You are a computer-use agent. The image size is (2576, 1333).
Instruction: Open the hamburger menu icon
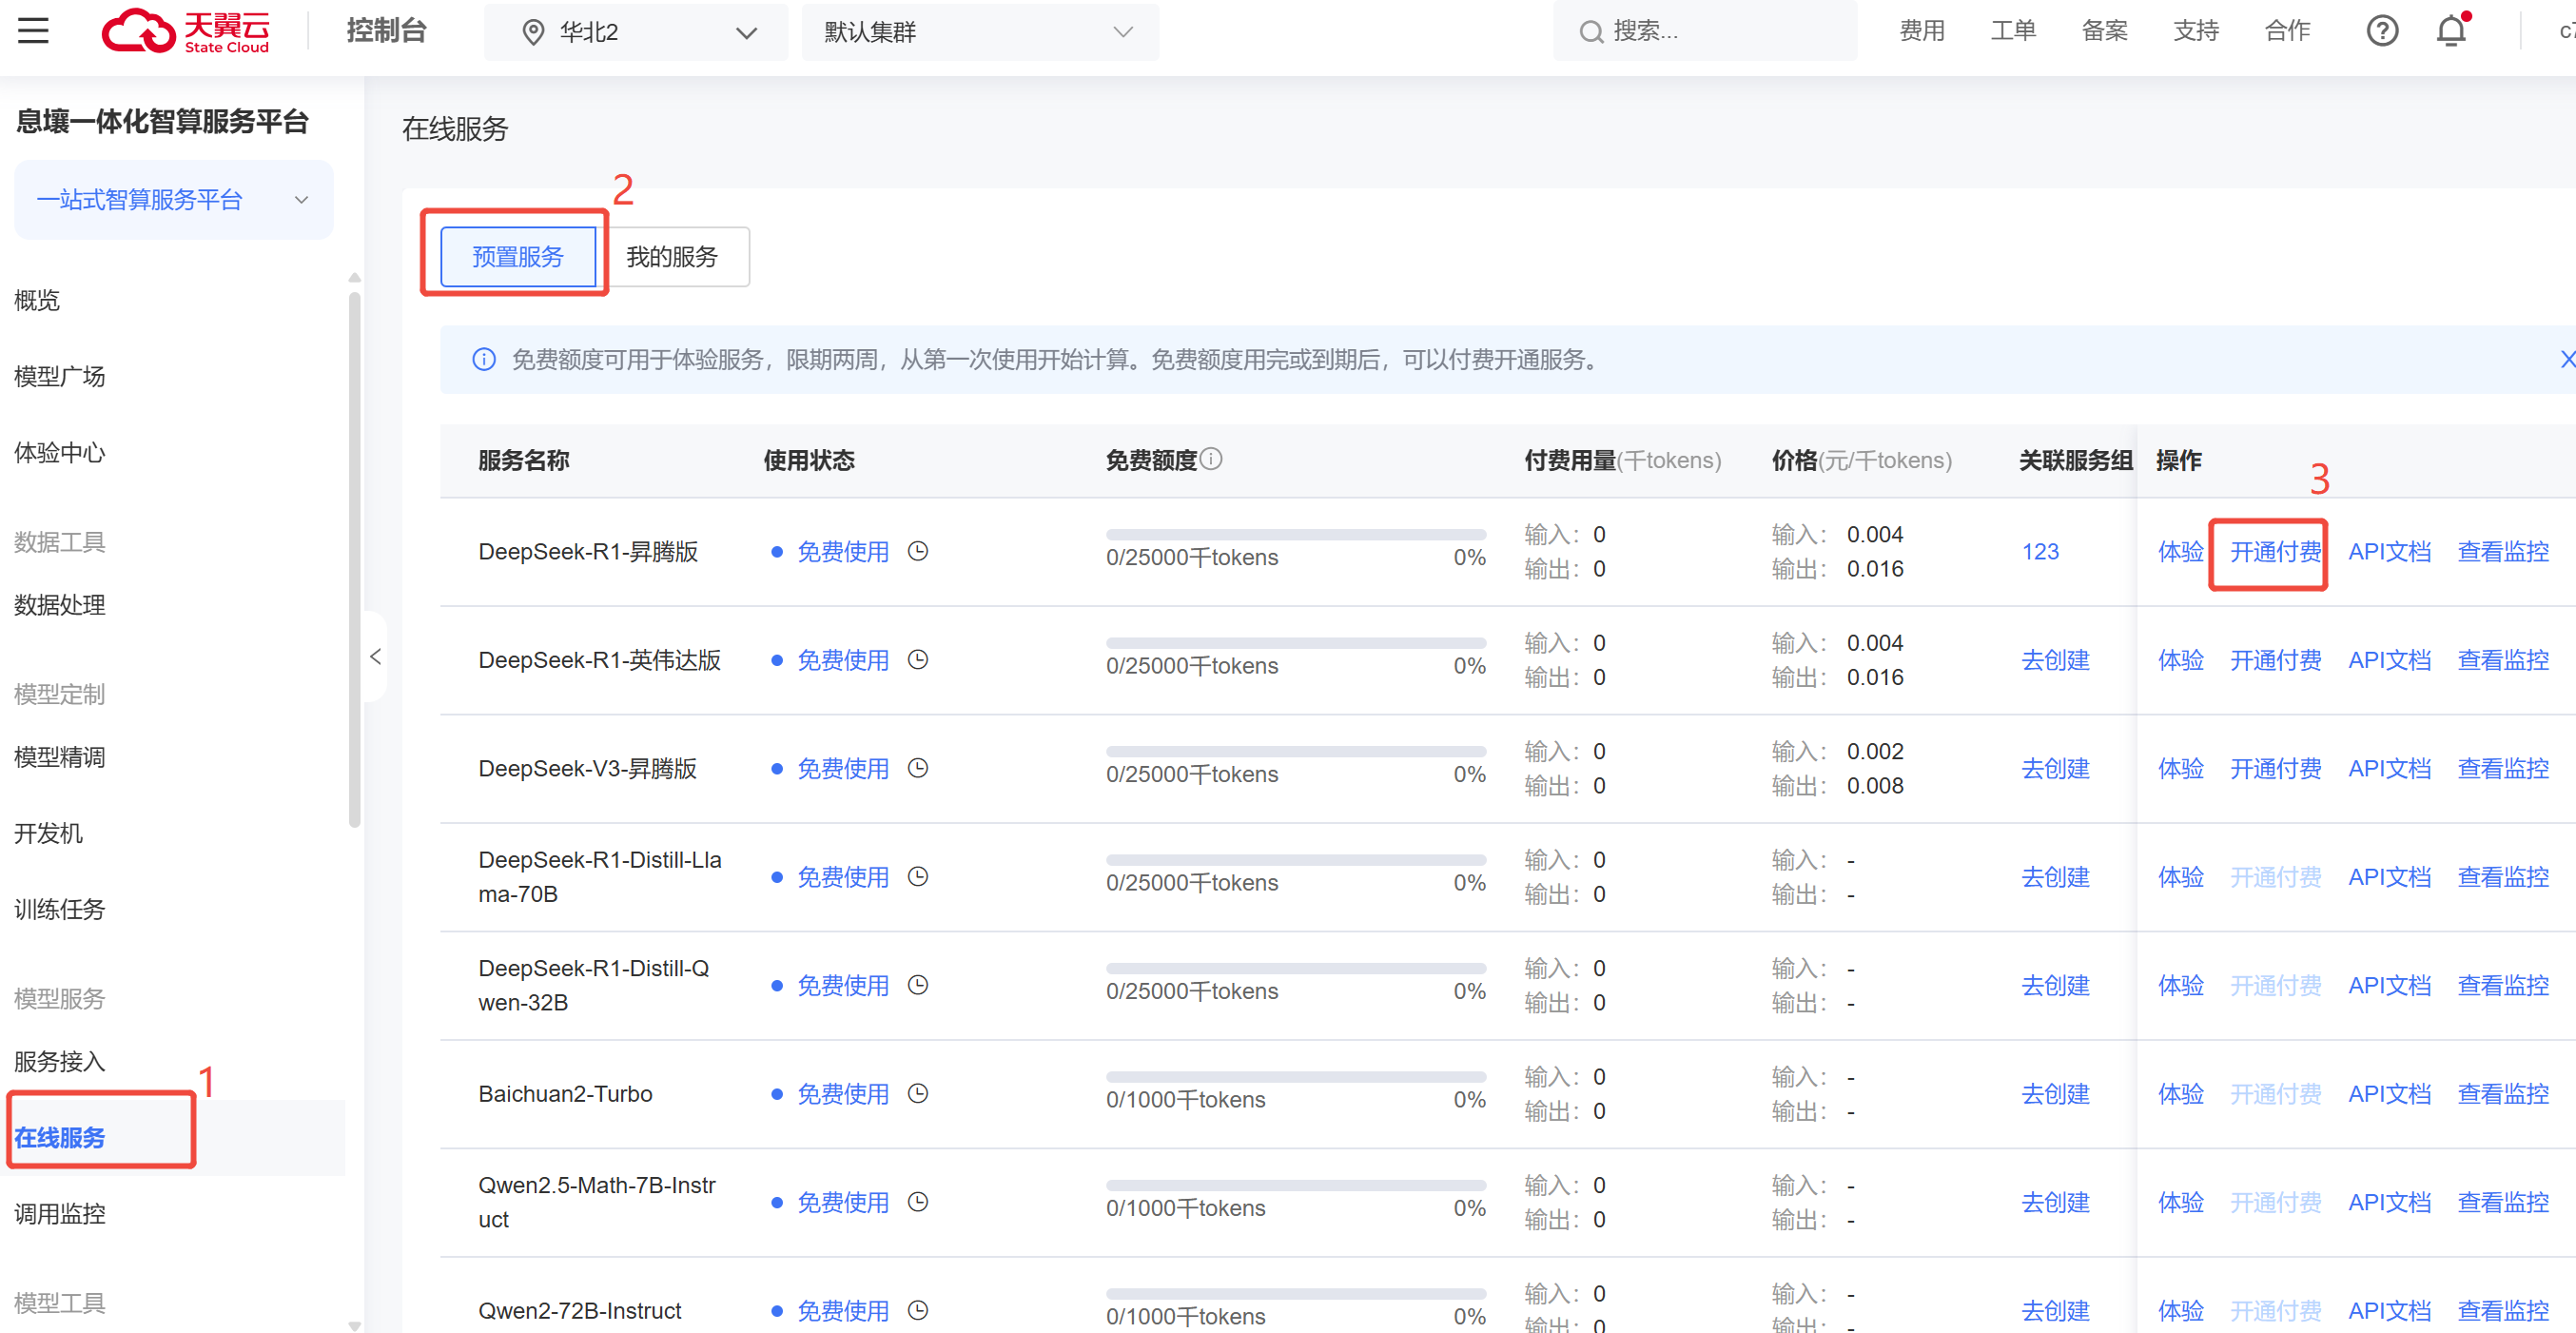(33, 31)
